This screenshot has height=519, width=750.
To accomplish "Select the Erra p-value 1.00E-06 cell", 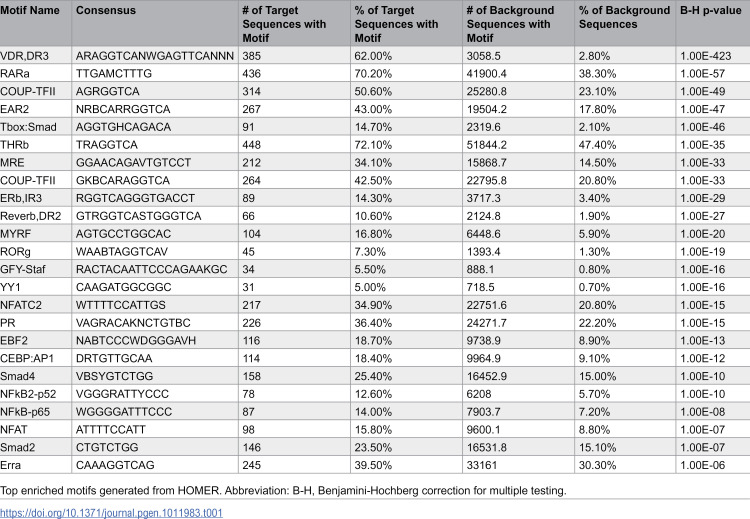I will 713,465.
